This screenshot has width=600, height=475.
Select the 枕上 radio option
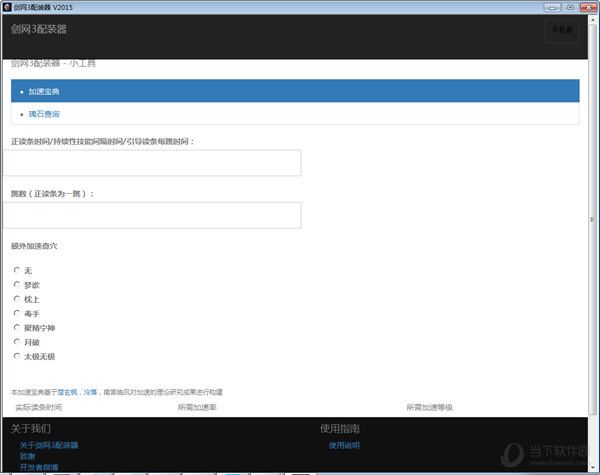(16, 299)
